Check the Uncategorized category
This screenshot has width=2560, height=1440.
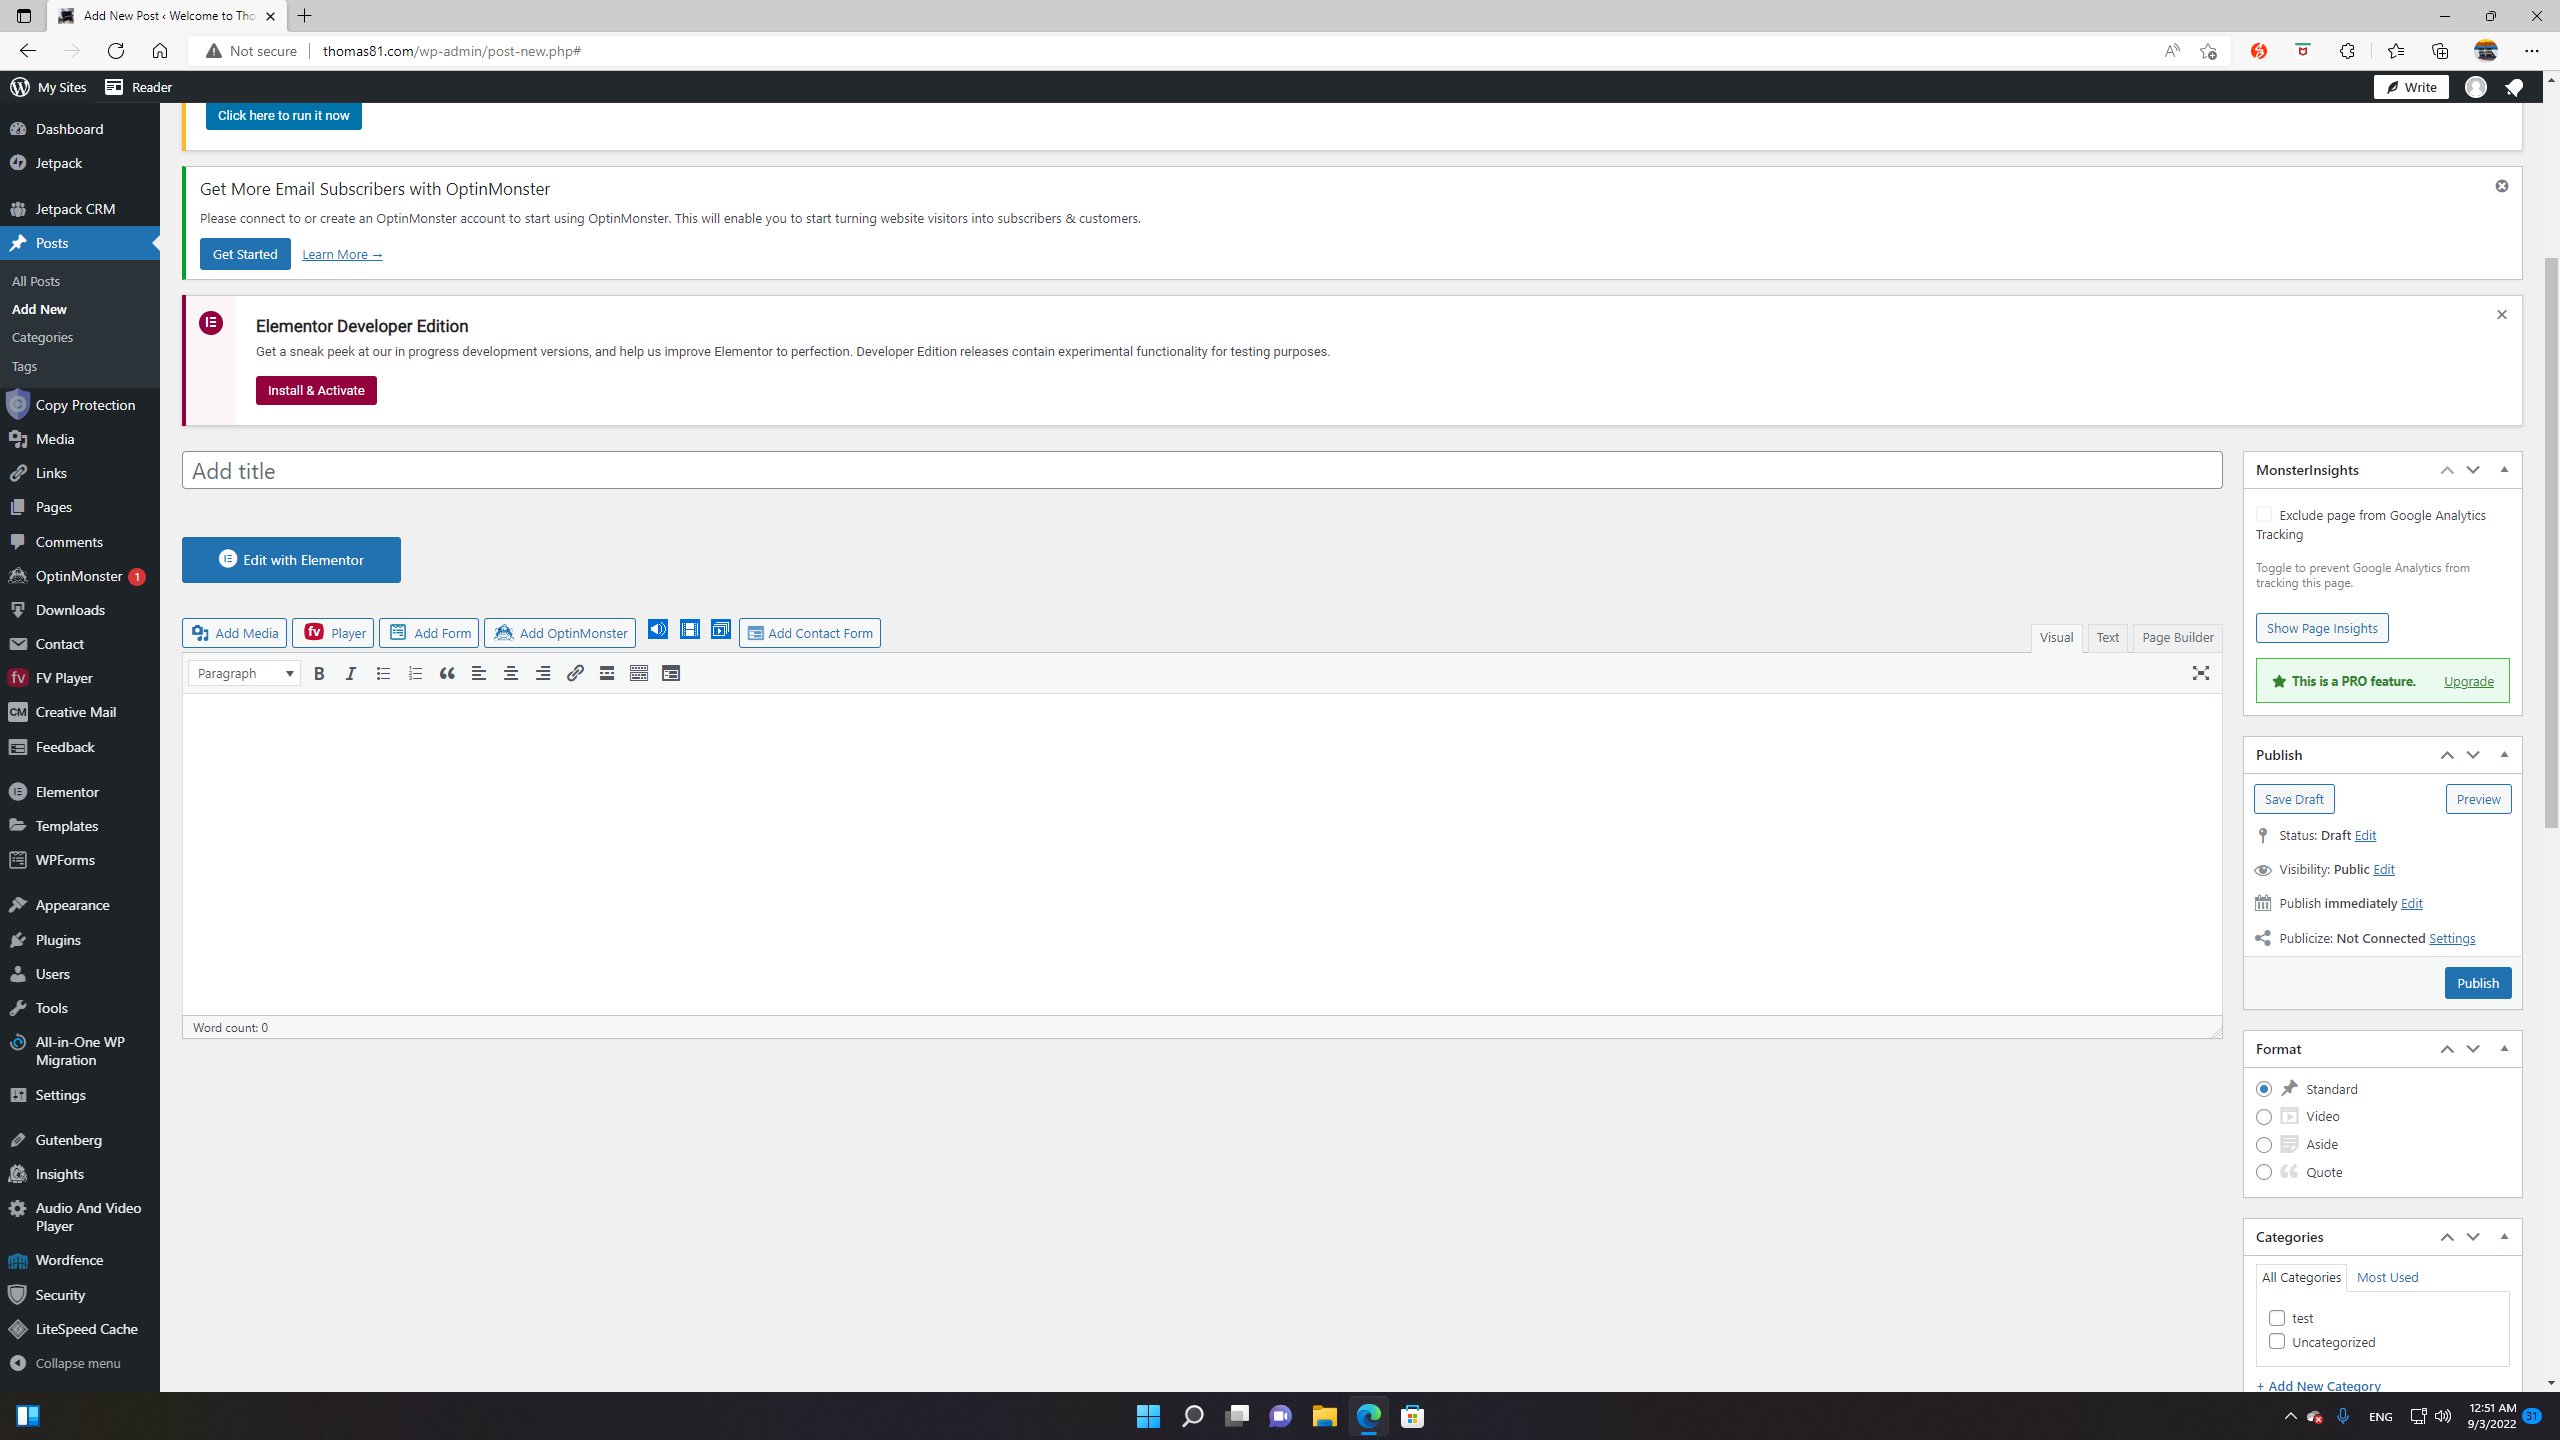click(x=2277, y=1342)
